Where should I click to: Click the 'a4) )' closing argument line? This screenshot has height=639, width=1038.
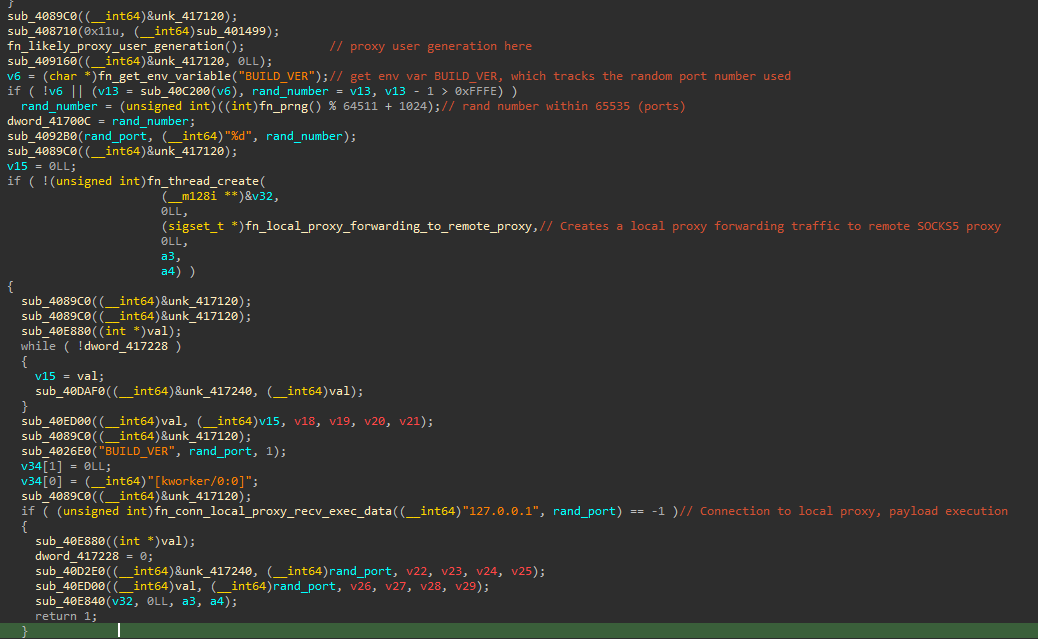(178, 271)
